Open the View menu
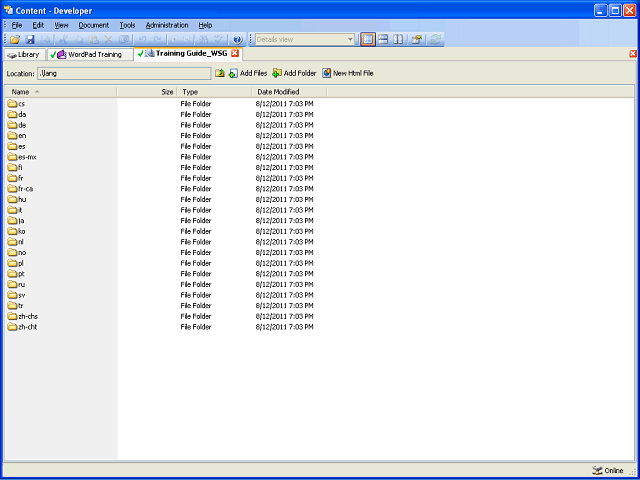This screenshot has width=640, height=480. pyautogui.click(x=61, y=25)
